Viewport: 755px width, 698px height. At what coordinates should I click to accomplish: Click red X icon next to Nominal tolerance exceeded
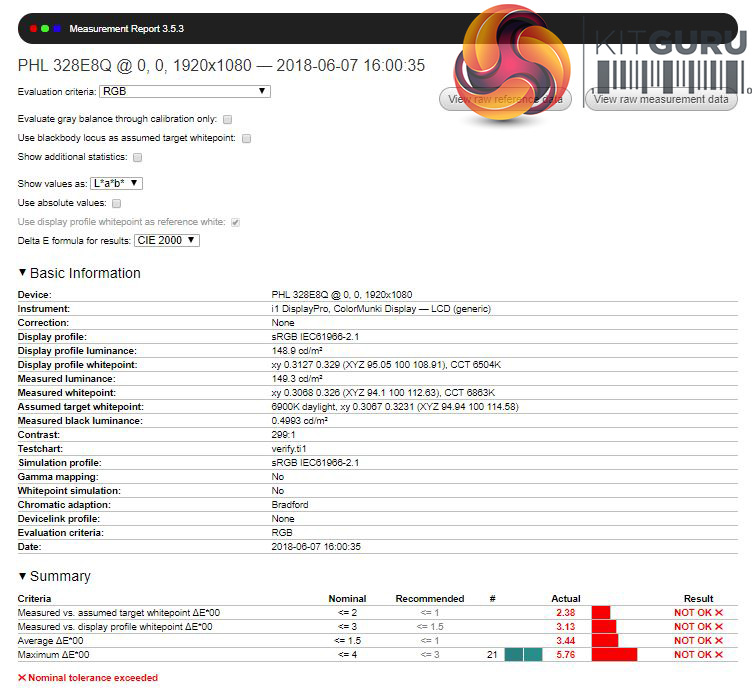click(x=22, y=678)
